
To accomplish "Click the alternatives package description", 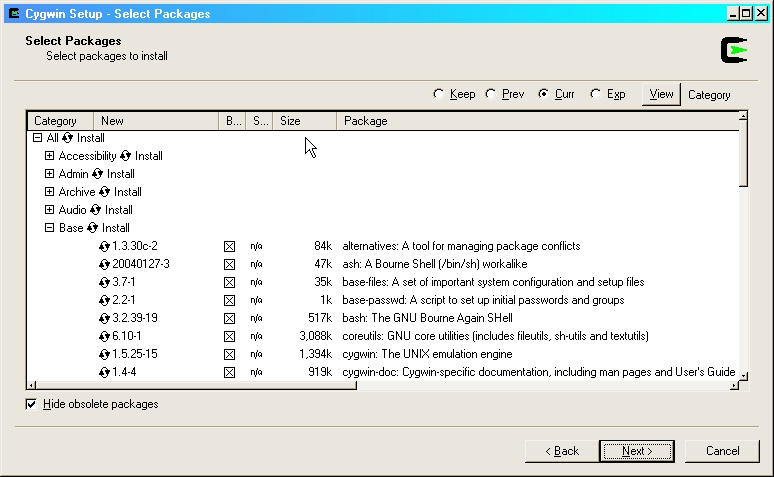I will (x=461, y=246).
